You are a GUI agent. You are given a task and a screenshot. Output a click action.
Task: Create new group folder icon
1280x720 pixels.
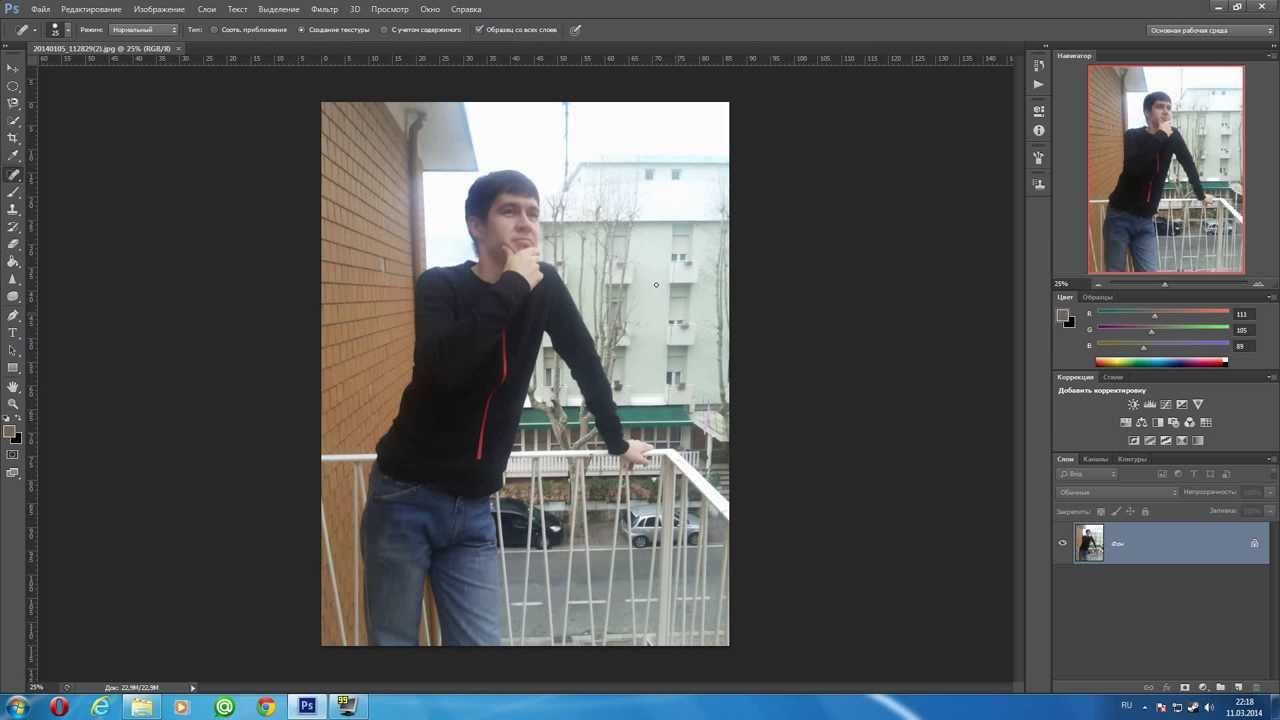tap(1221, 688)
